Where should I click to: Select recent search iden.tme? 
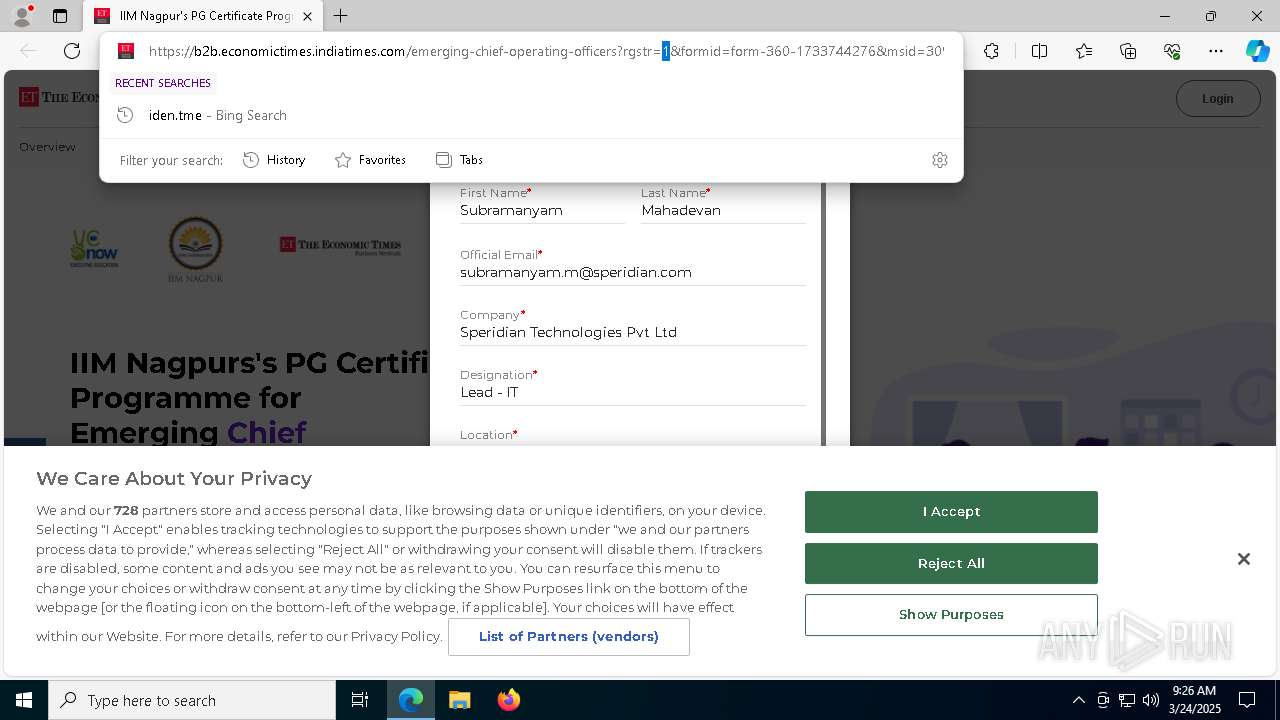(x=531, y=115)
